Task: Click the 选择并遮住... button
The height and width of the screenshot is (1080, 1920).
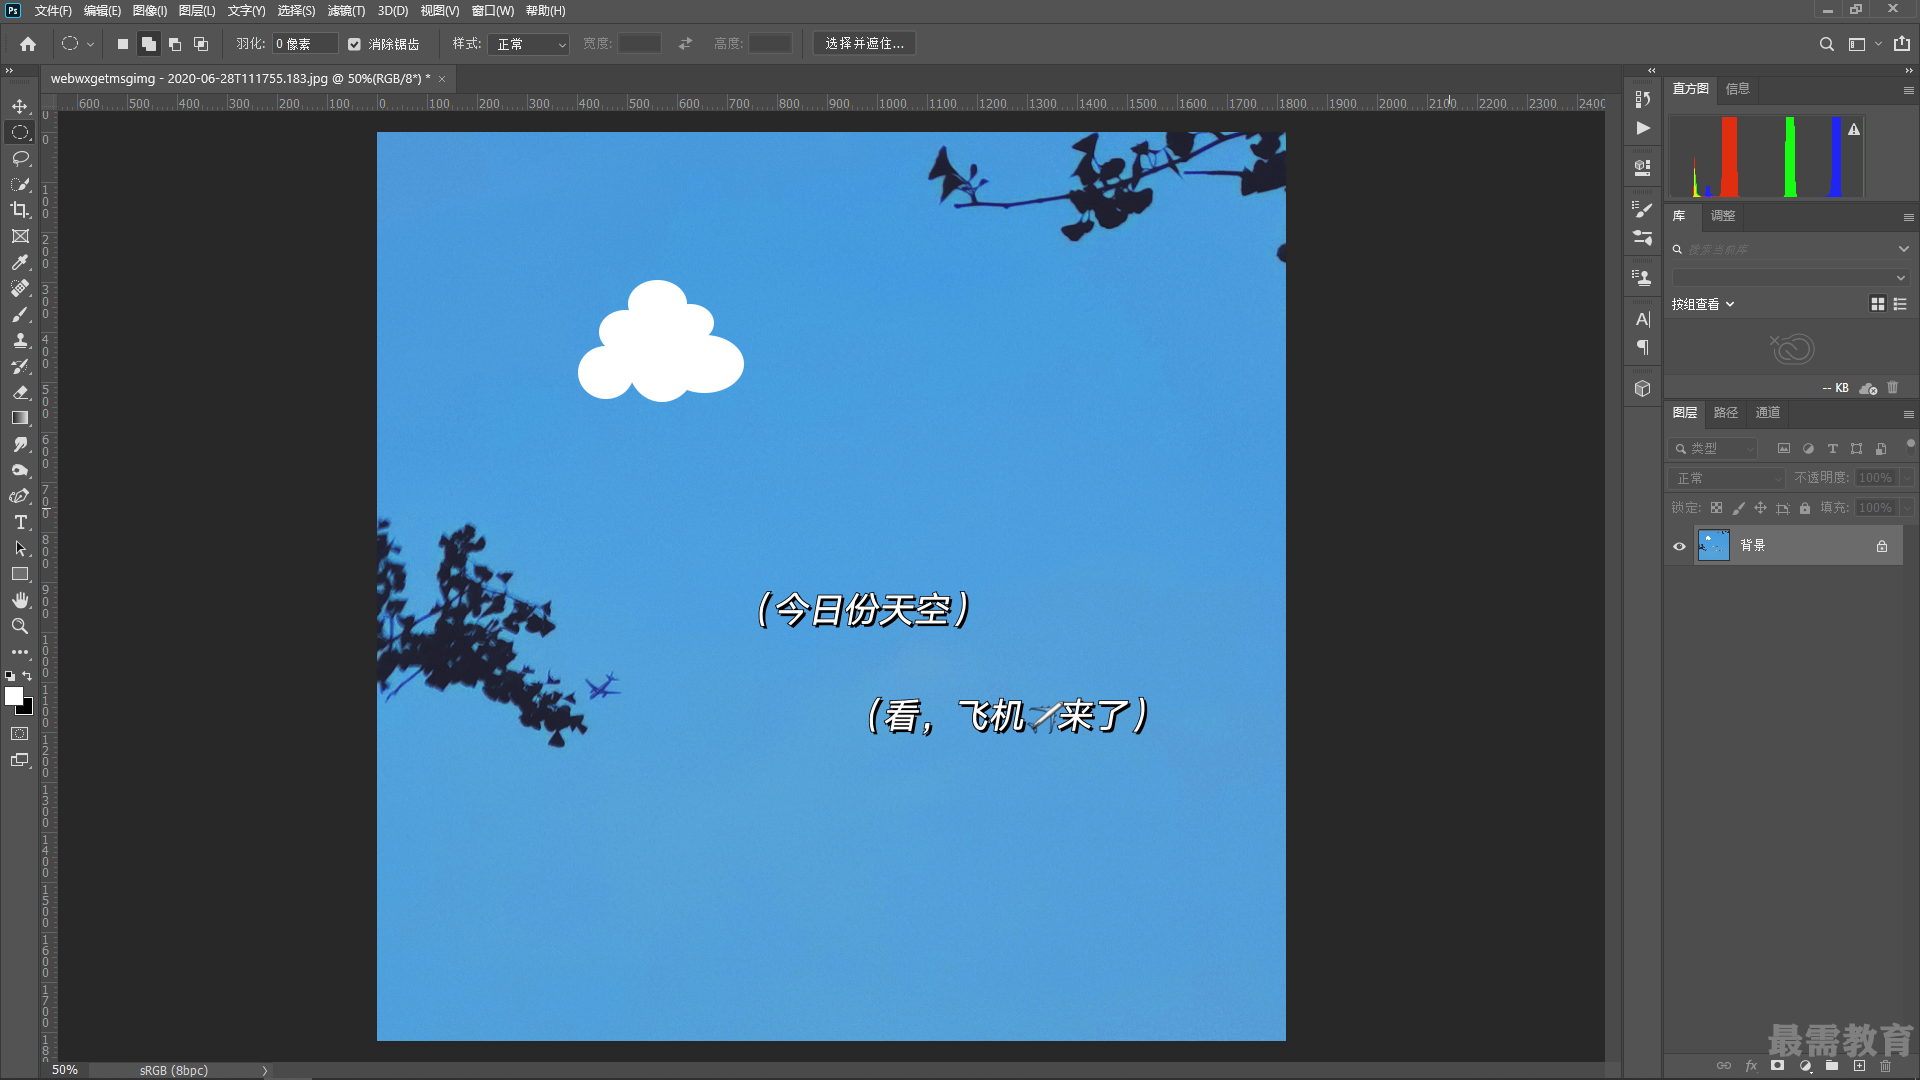Action: click(x=864, y=44)
